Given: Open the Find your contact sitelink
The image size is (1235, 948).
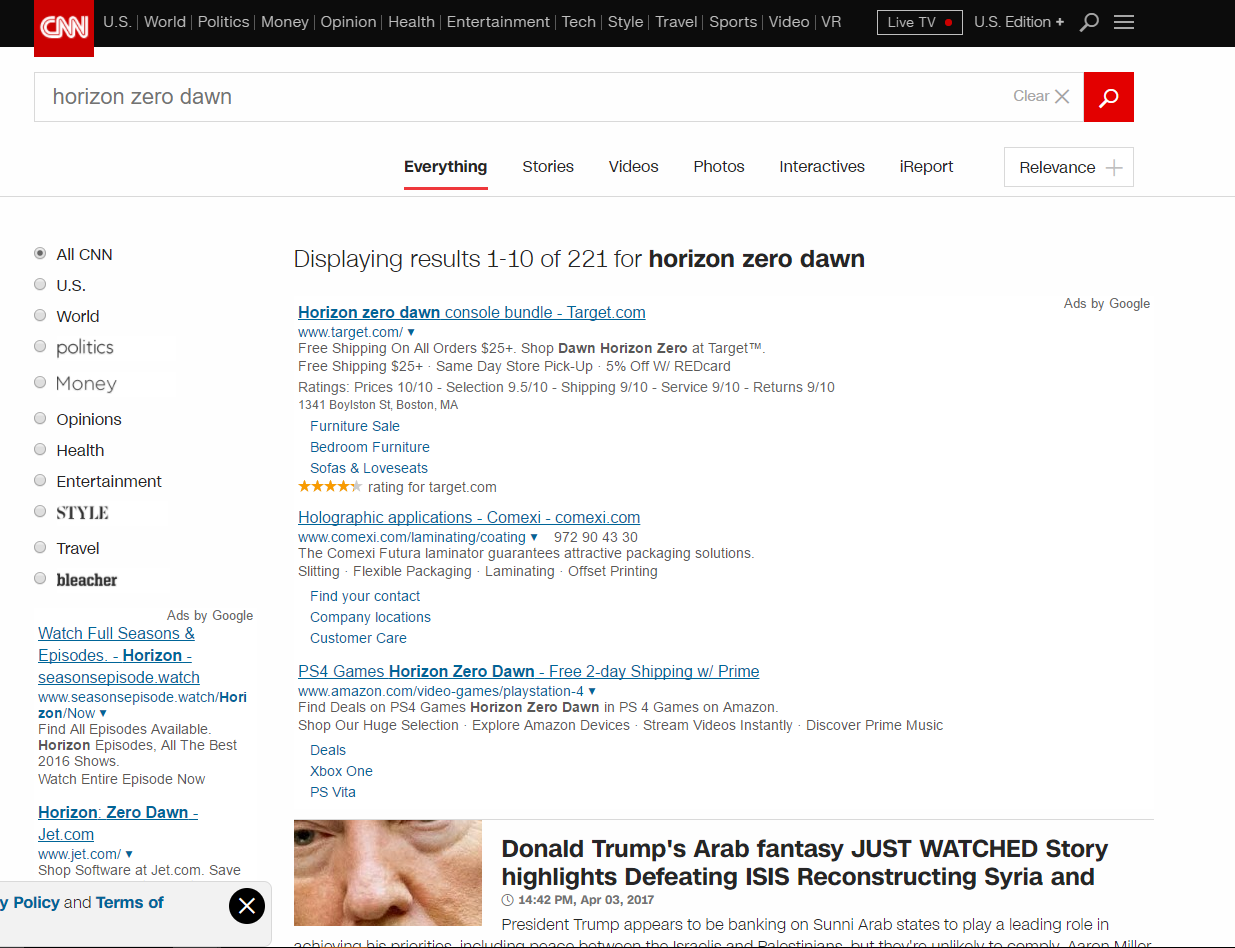Looking at the screenshot, I should point(365,596).
